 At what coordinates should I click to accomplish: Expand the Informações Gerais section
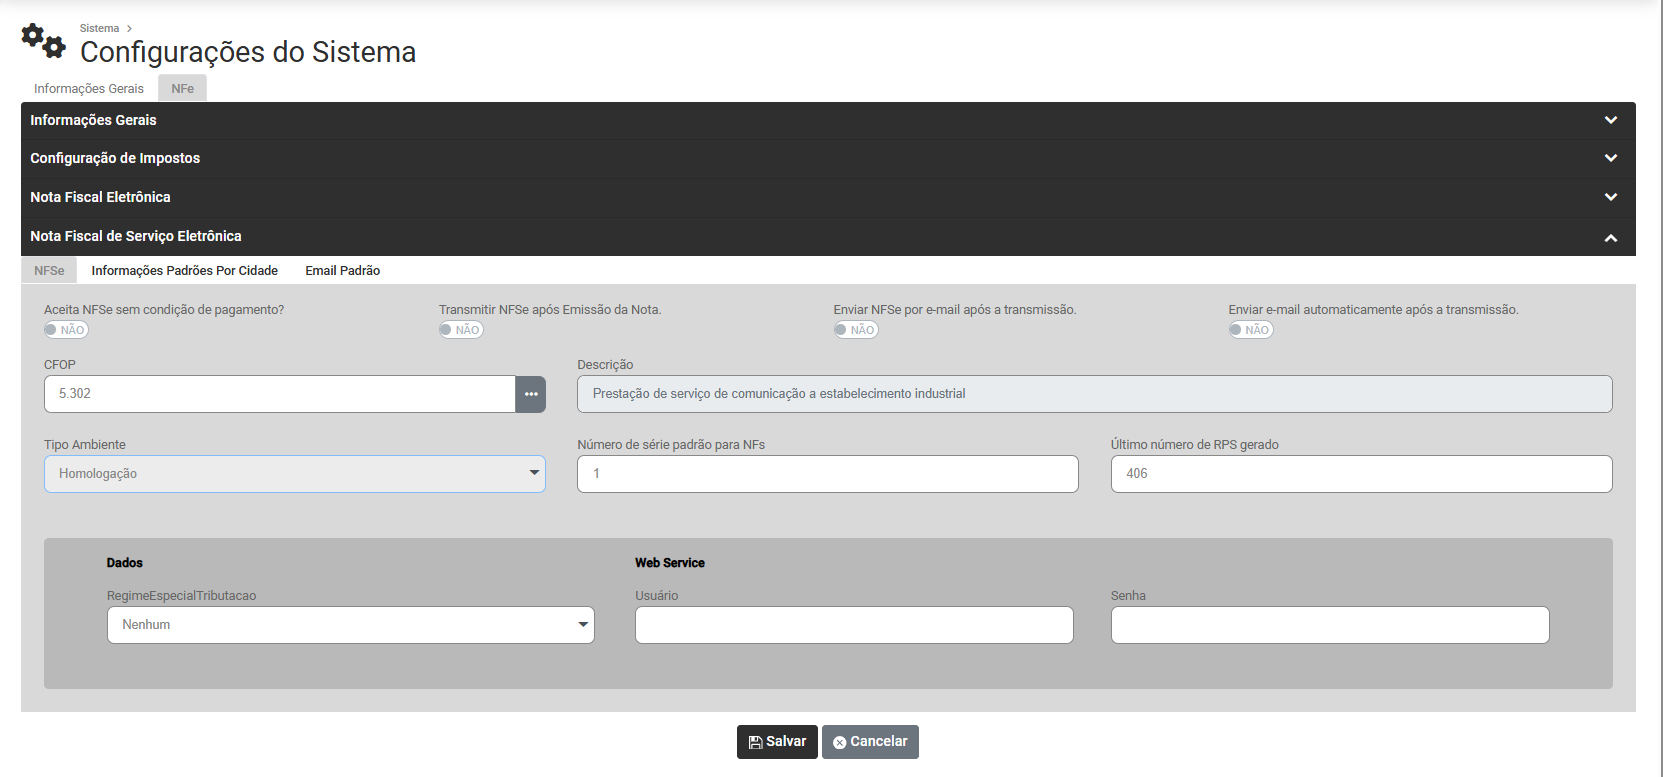(1610, 120)
